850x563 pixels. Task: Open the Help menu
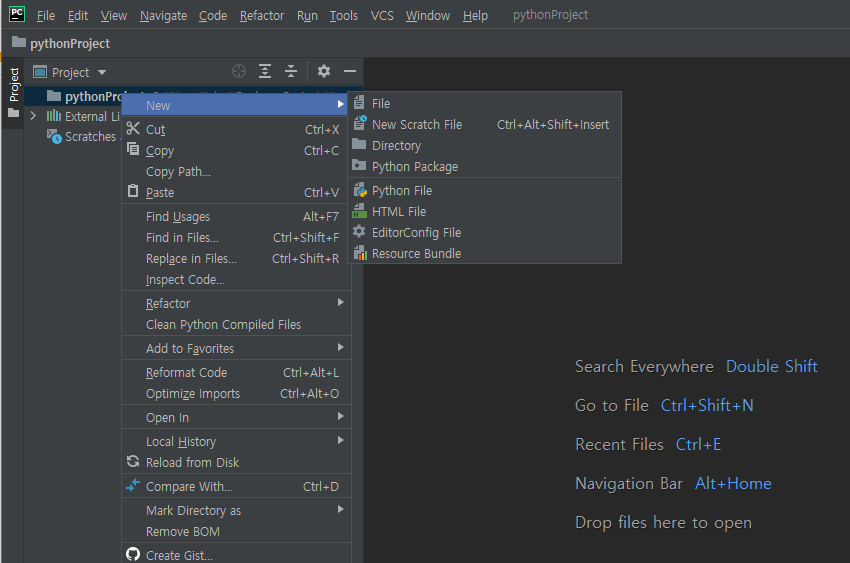[x=475, y=16]
